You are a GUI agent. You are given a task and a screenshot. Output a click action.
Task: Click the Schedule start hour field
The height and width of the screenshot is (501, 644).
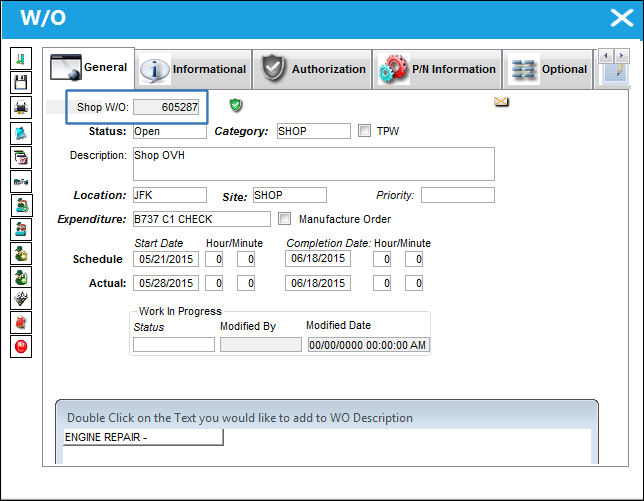(214, 259)
